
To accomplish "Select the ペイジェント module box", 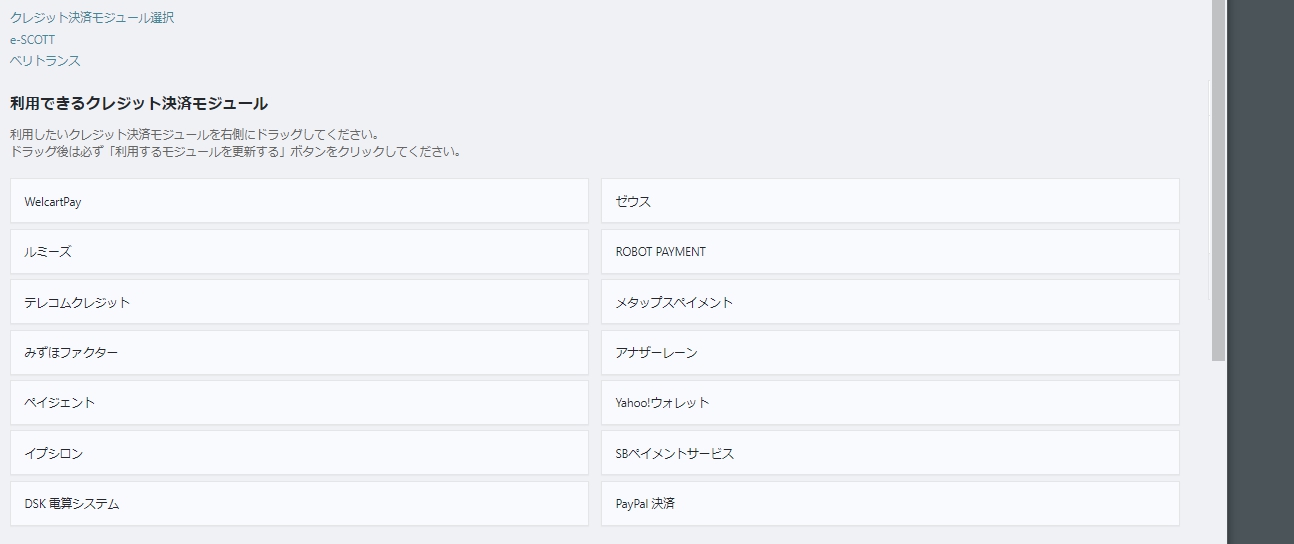I will point(299,403).
